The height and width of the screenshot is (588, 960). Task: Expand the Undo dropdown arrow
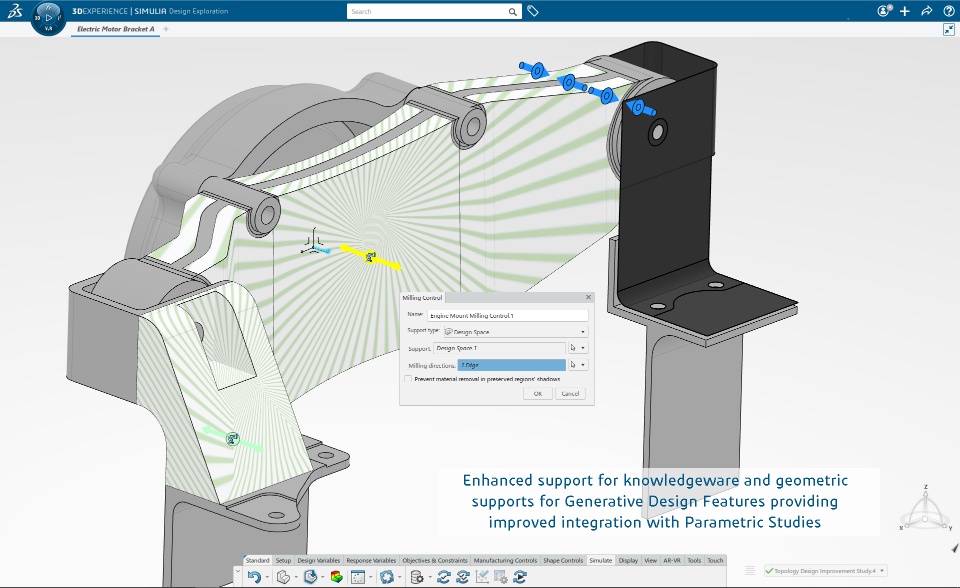tap(267, 577)
